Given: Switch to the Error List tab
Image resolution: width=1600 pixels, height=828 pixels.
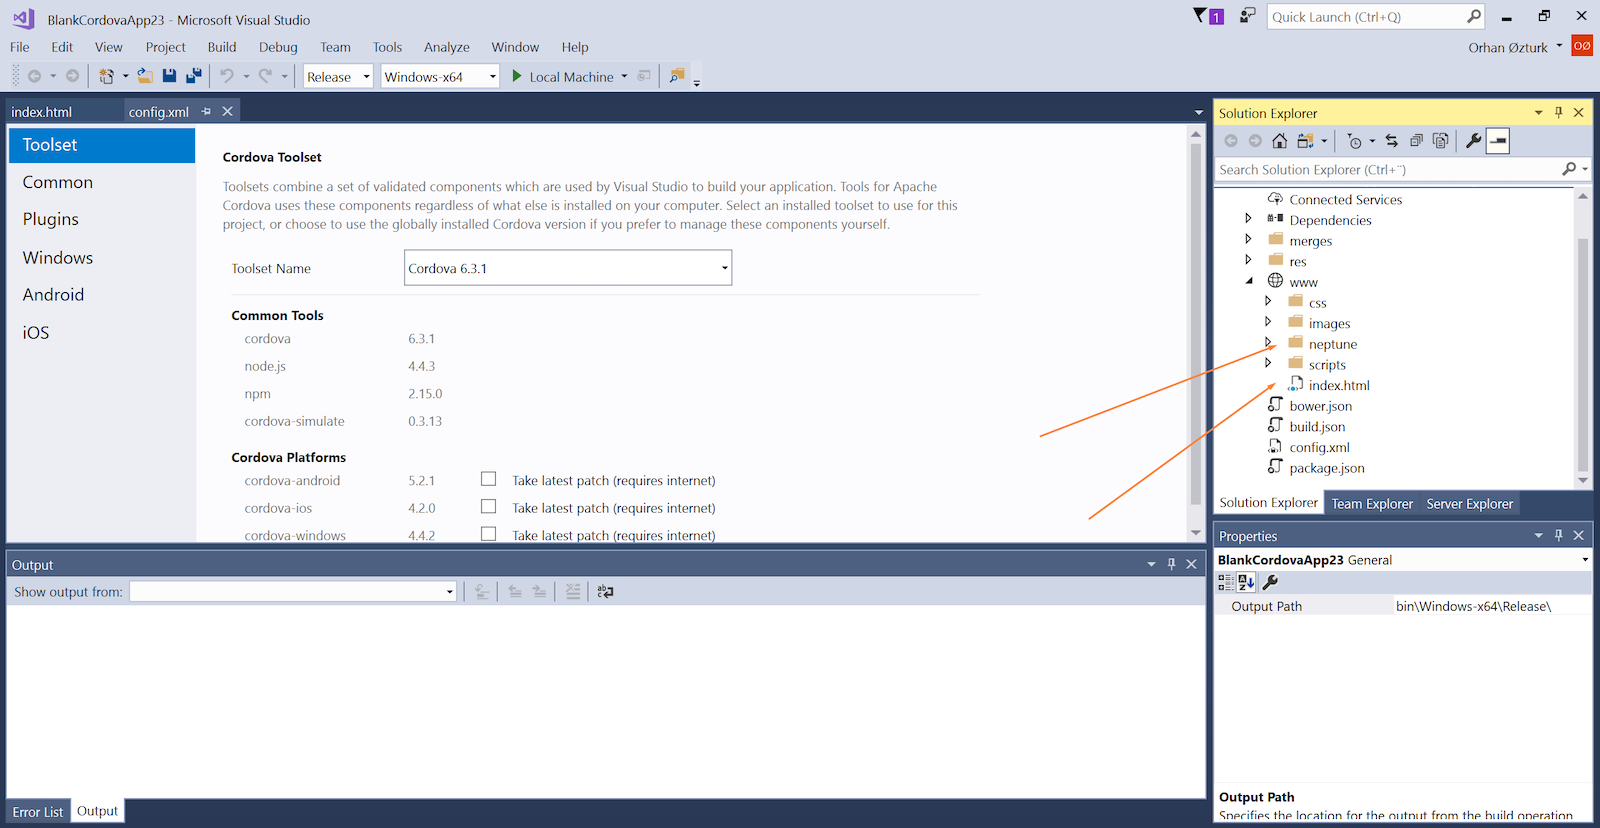Looking at the screenshot, I should pyautogui.click(x=38, y=812).
